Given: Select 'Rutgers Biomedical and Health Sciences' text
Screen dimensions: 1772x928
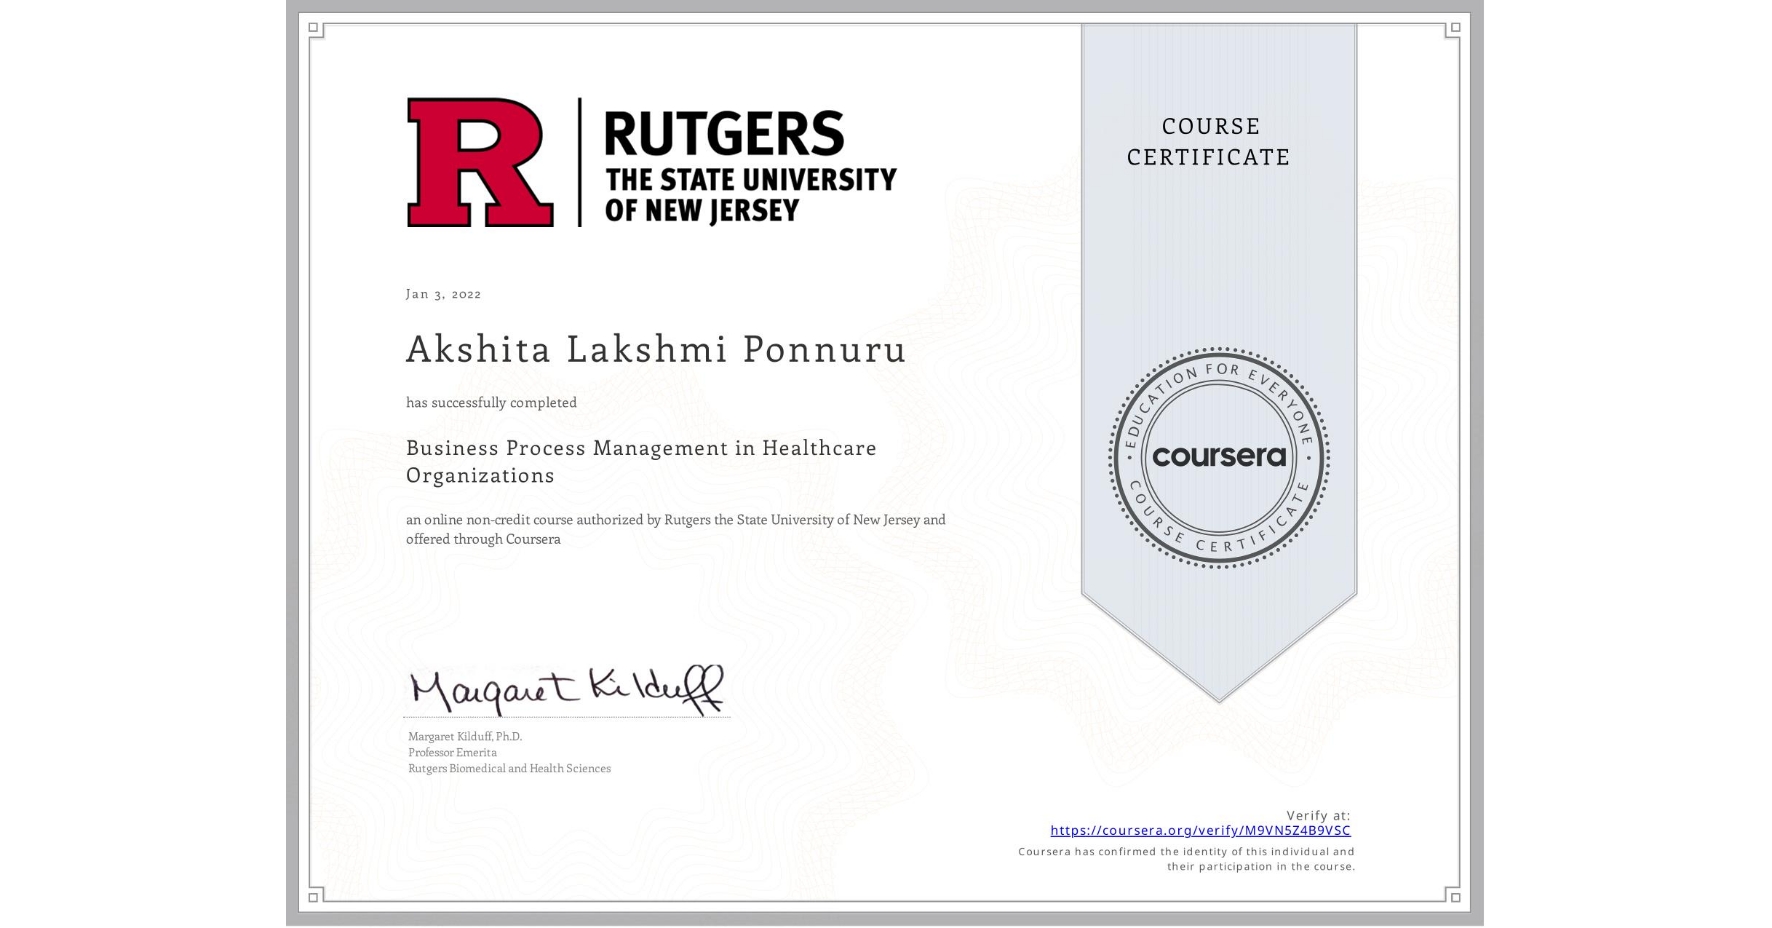Looking at the screenshot, I should click(x=509, y=768).
